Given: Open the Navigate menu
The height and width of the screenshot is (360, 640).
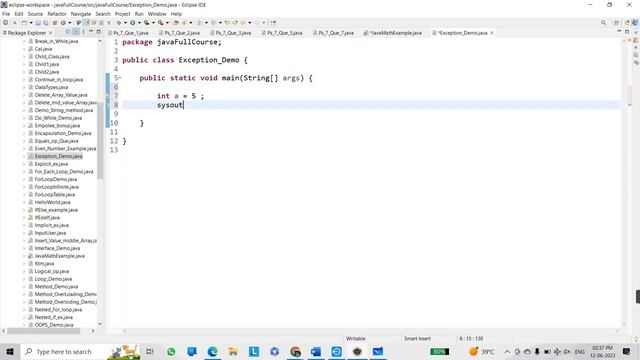Looking at the screenshot, I should click(x=81, y=14).
